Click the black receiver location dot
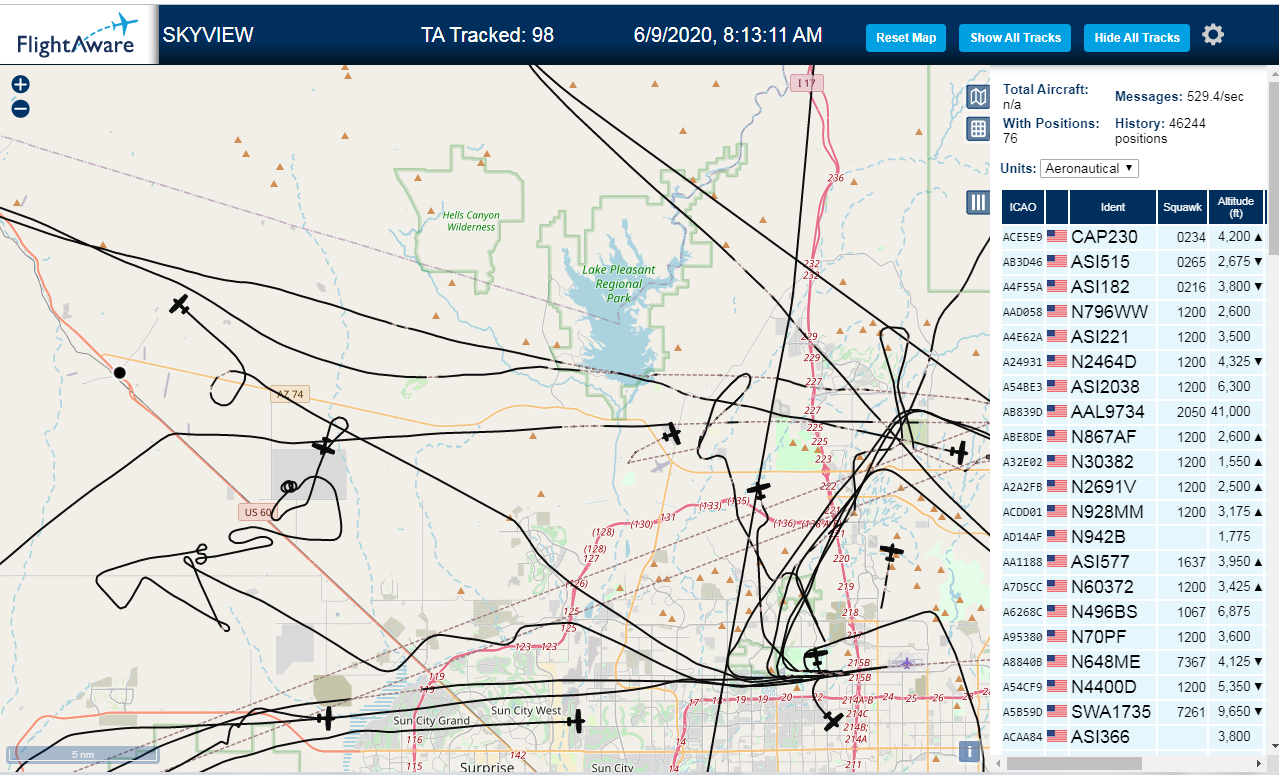Screen dimensions: 1279x775 [120, 373]
